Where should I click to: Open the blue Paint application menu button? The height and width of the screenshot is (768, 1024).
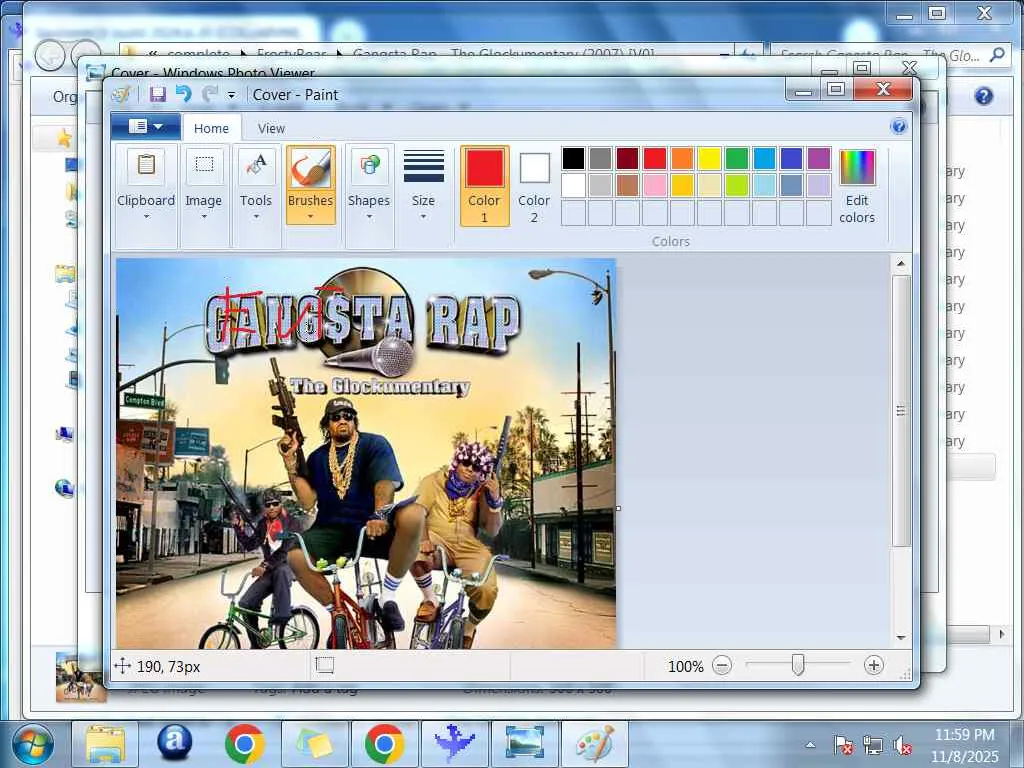coord(146,126)
